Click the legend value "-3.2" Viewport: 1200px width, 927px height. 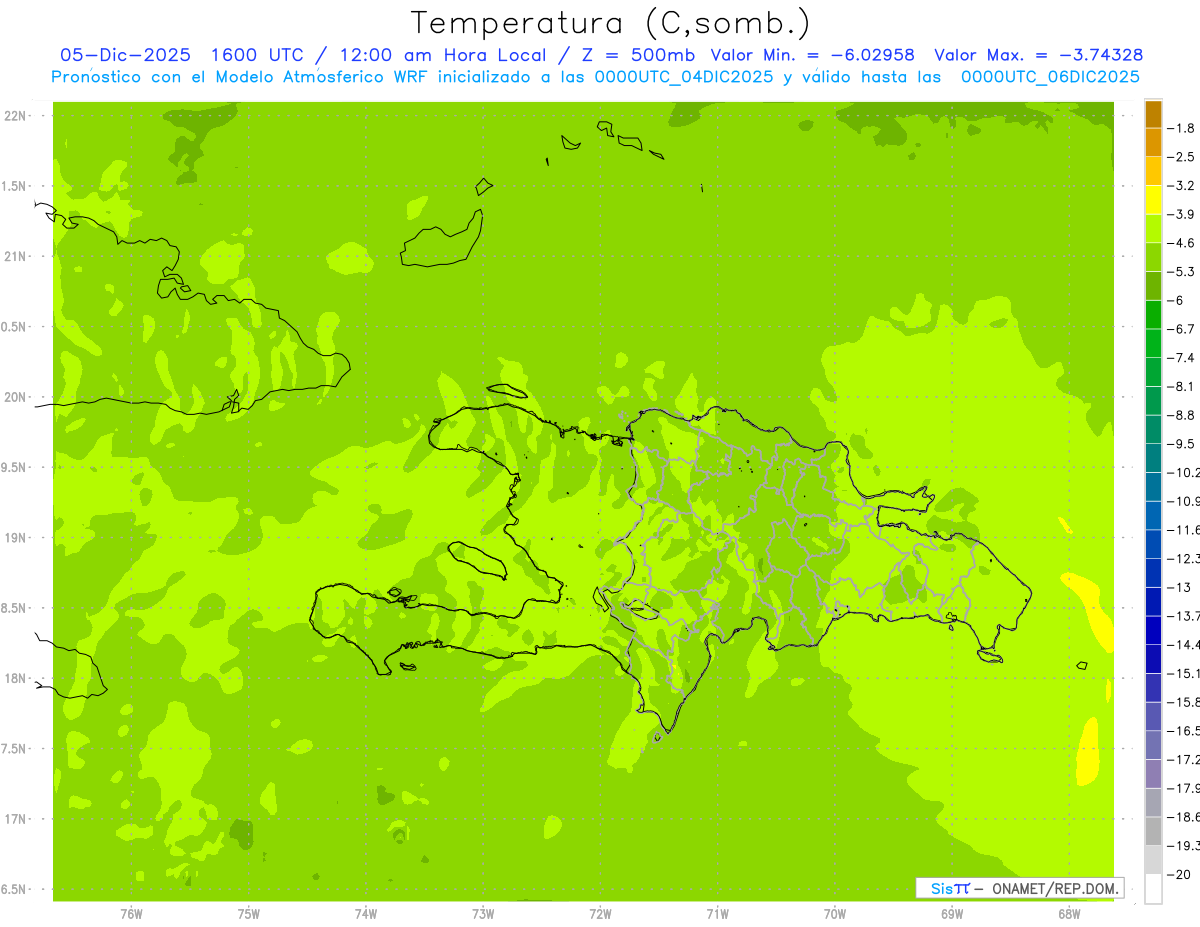tap(1183, 186)
